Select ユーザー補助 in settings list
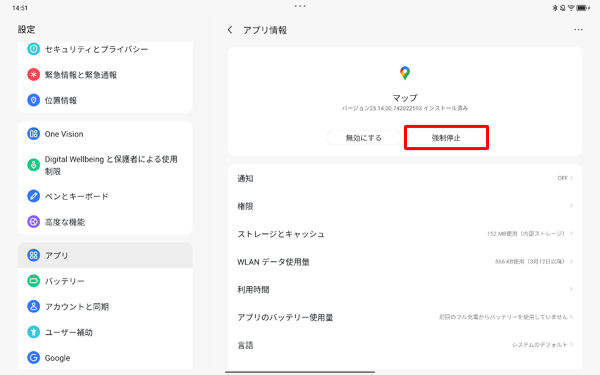600x375 pixels. tap(105, 332)
